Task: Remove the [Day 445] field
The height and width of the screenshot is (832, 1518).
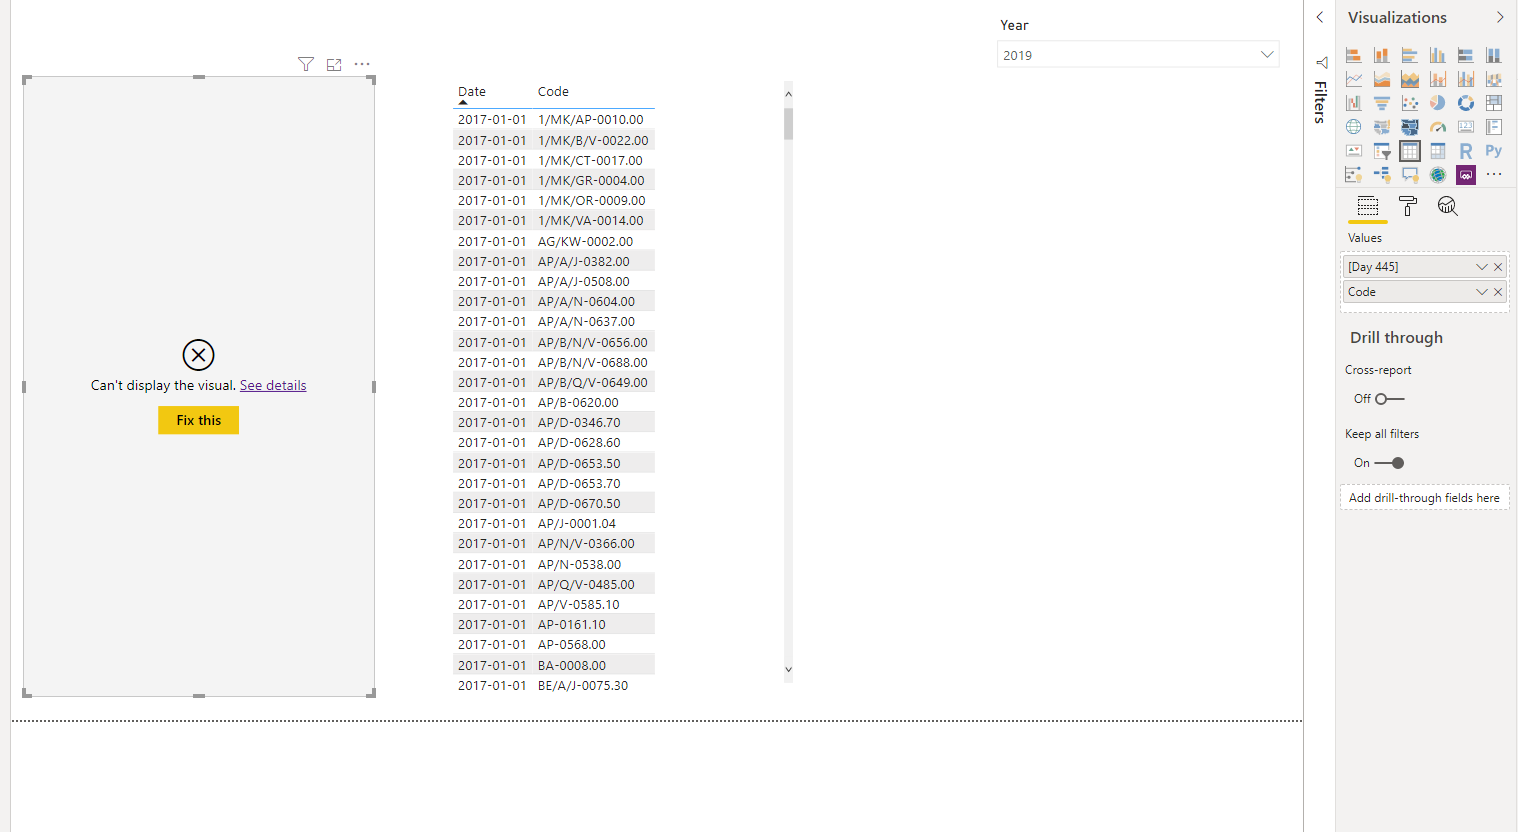Action: pyautogui.click(x=1498, y=267)
